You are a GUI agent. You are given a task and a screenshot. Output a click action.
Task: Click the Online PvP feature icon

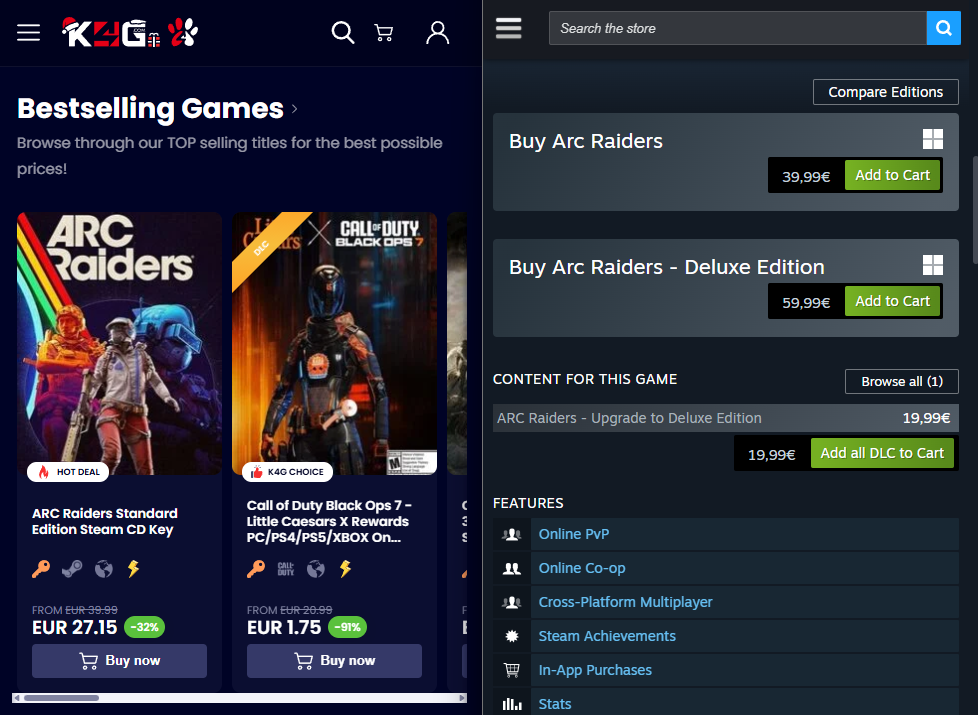point(512,534)
